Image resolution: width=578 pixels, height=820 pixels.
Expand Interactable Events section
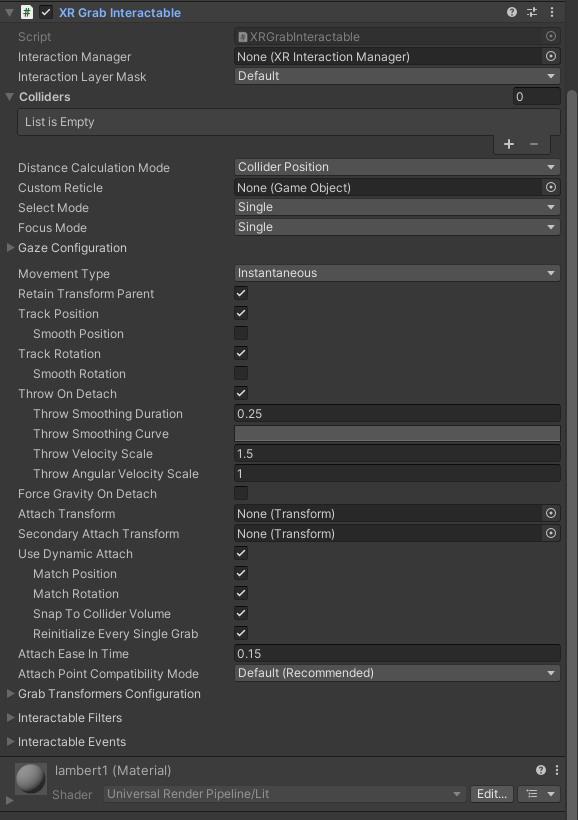[x=10, y=742]
